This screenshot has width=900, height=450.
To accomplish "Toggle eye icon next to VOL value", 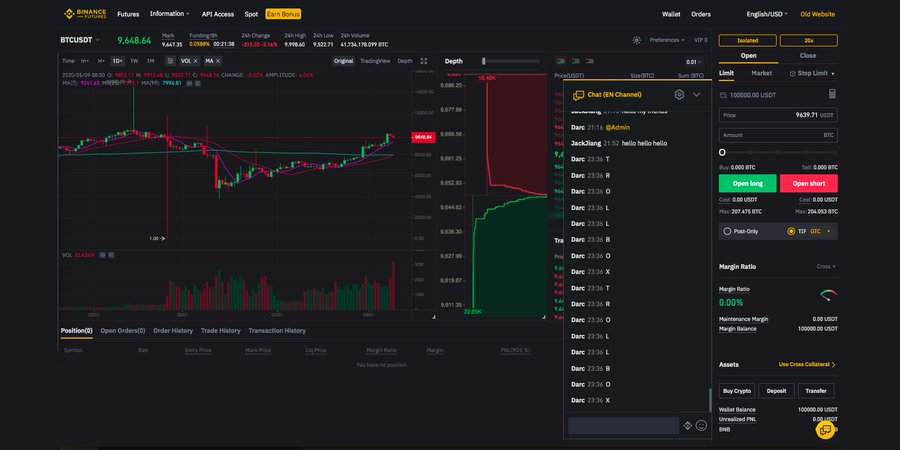I will tap(102, 255).
